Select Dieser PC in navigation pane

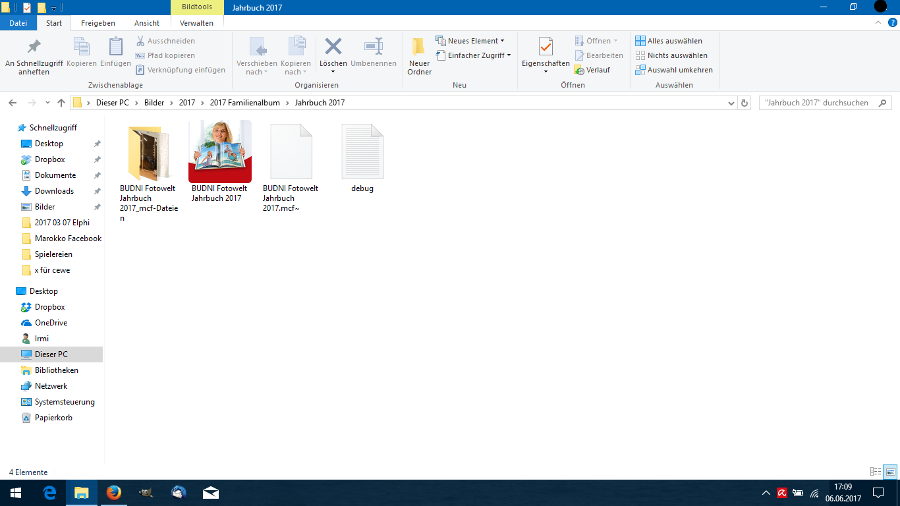tap(51, 354)
